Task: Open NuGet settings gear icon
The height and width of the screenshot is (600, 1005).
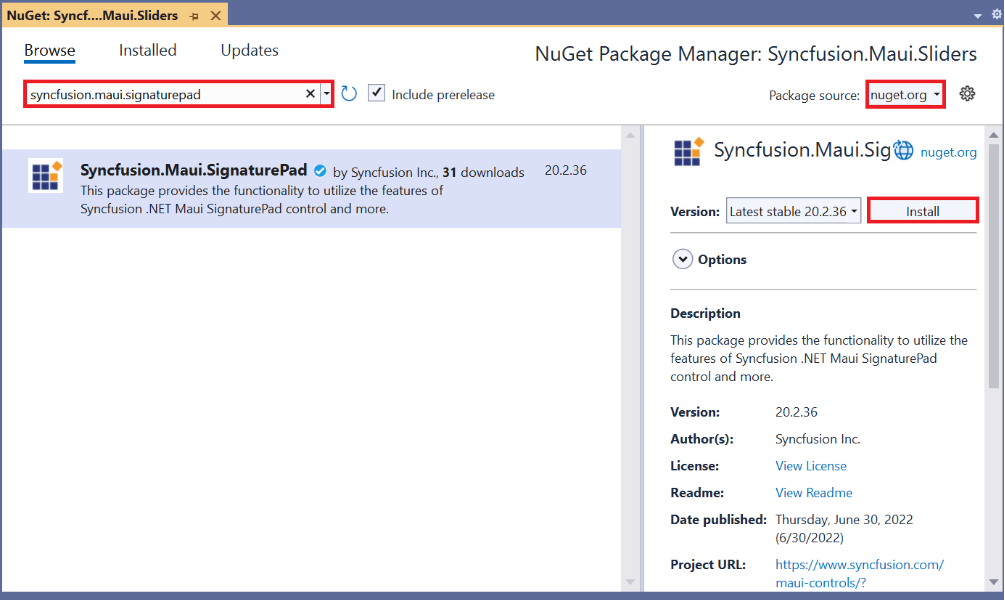Action: click(x=967, y=94)
